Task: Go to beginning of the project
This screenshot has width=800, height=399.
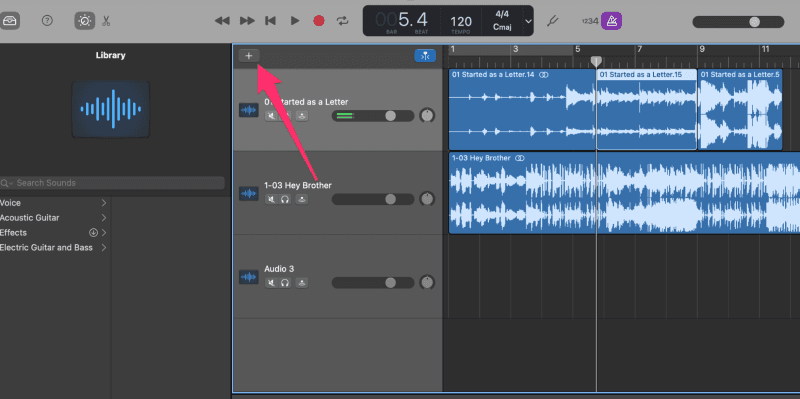Action: tap(270, 21)
